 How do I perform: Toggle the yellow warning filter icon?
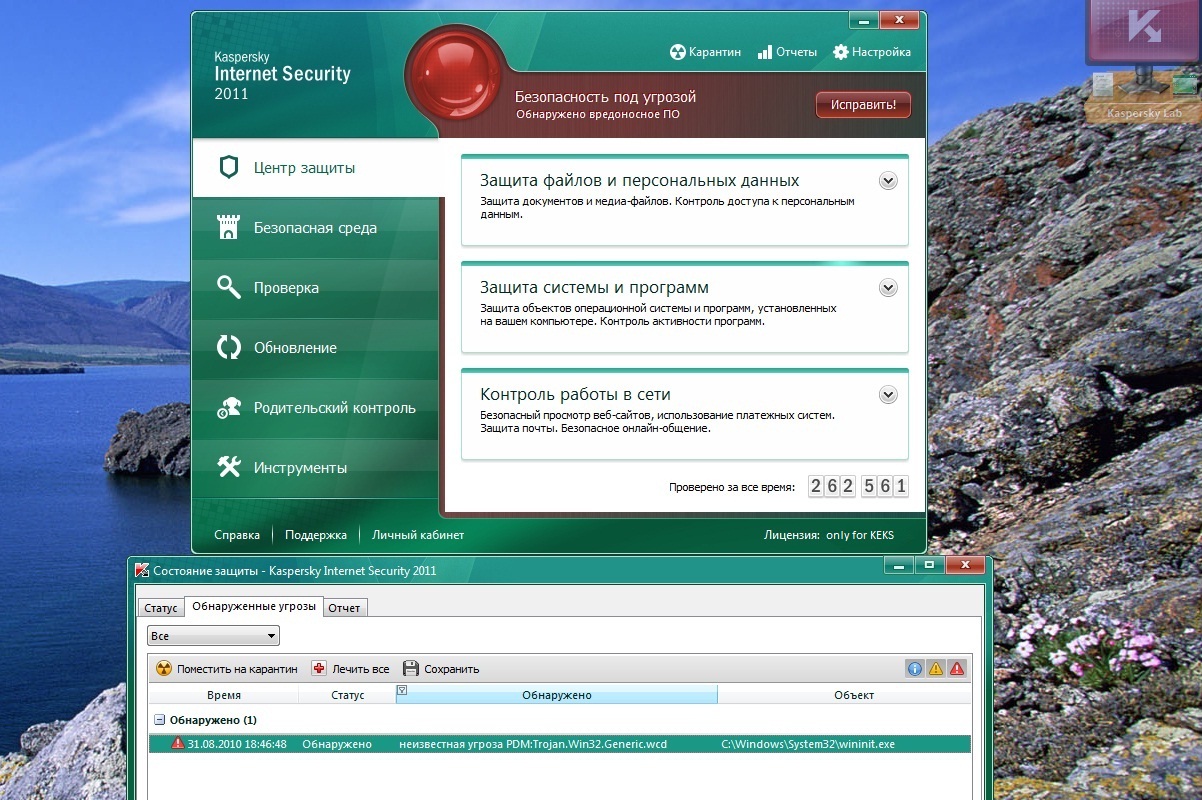(x=936, y=669)
